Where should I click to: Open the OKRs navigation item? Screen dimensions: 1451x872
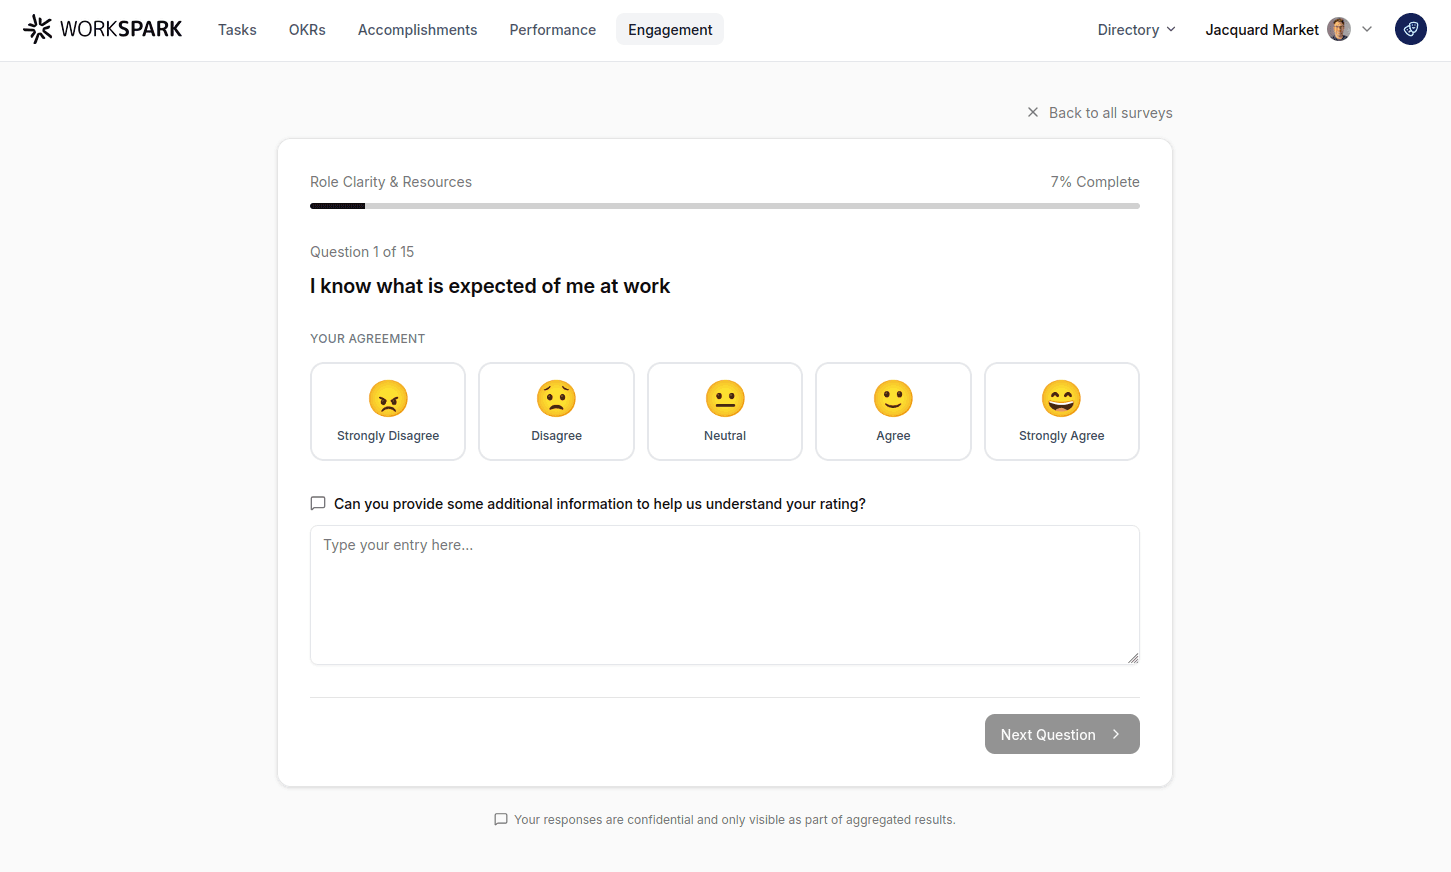click(306, 29)
